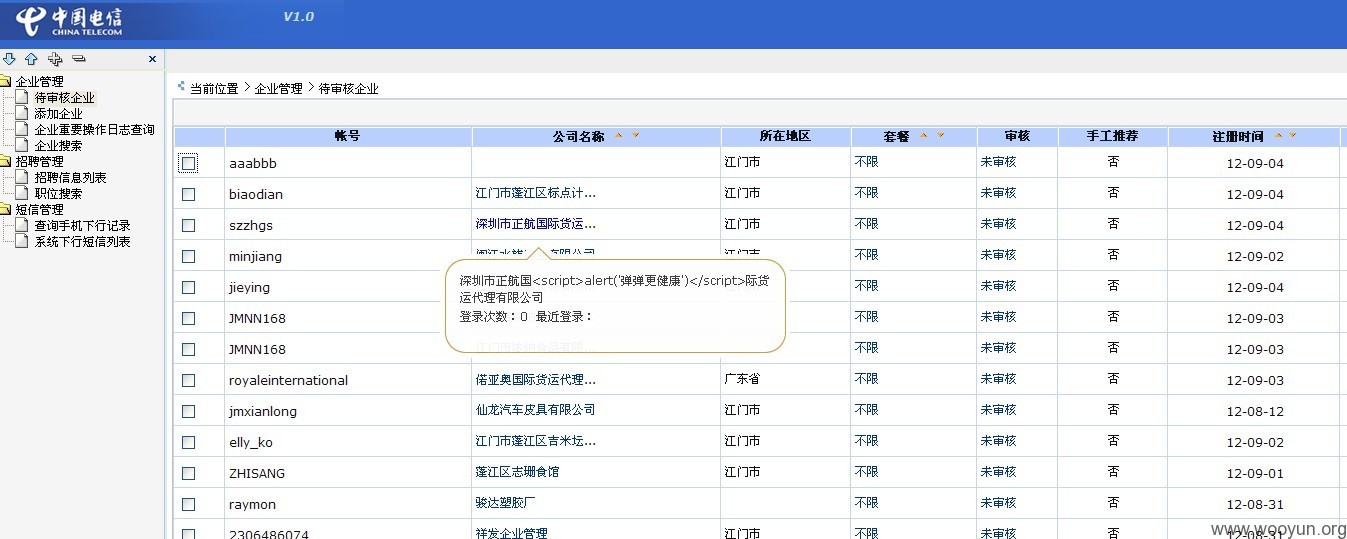The width and height of the screenshot is (1347, 539).
Task: Click the blue down arrow sidebar icon
Action: (x=10, y=59)
